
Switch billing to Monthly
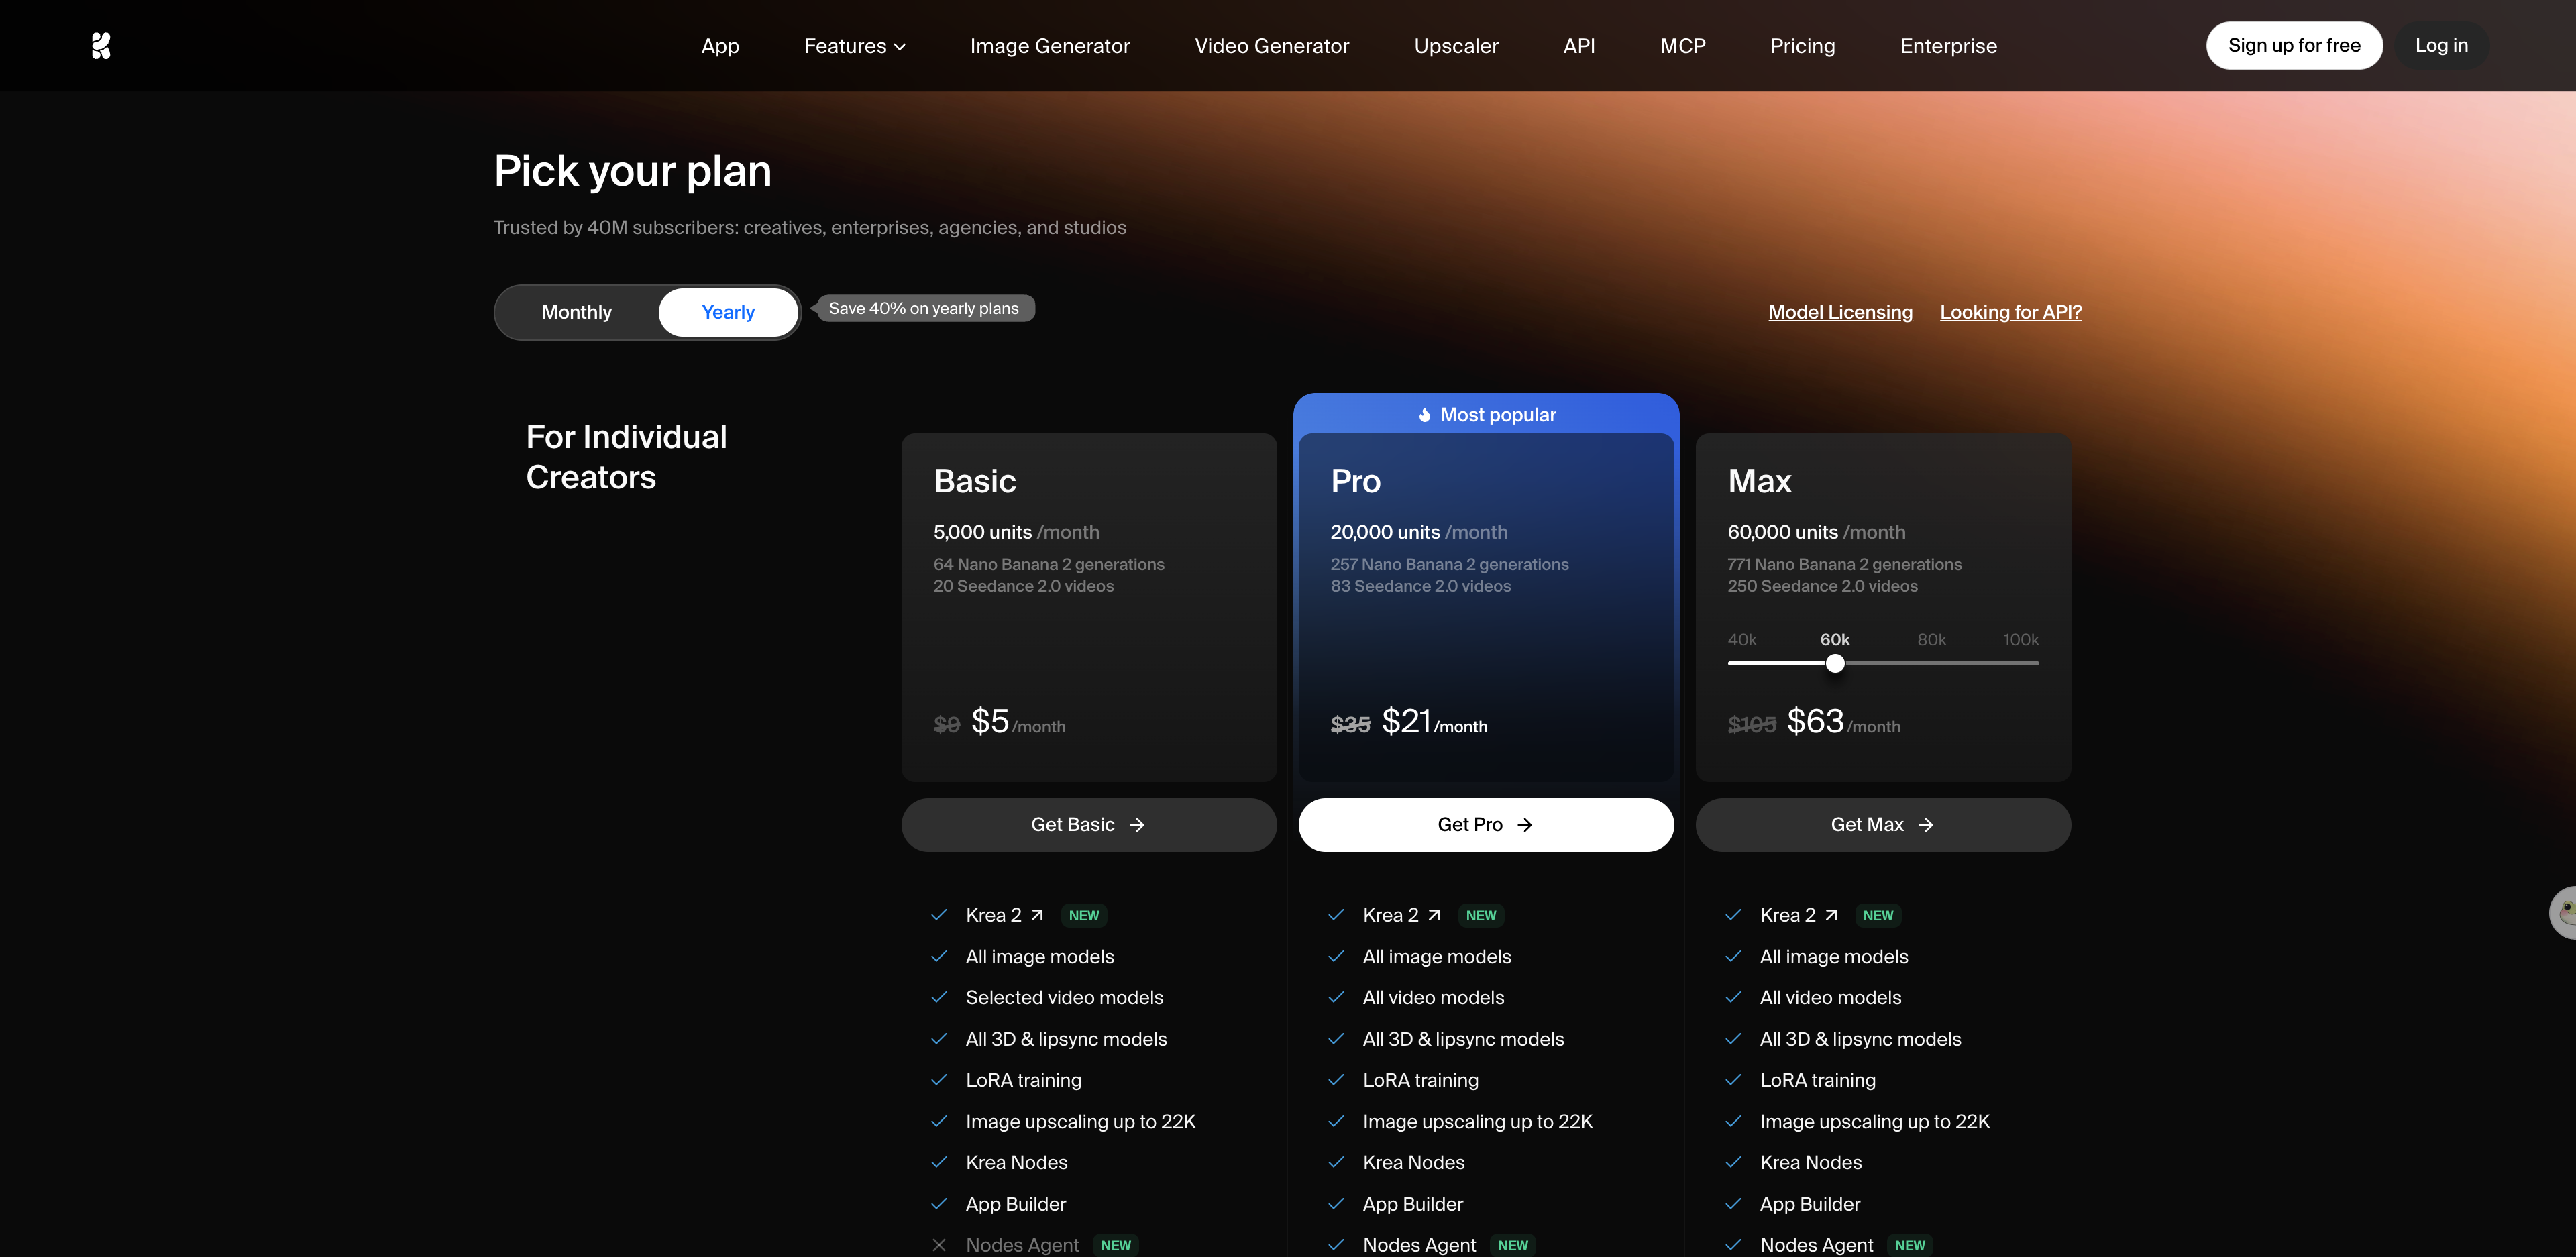577,312
